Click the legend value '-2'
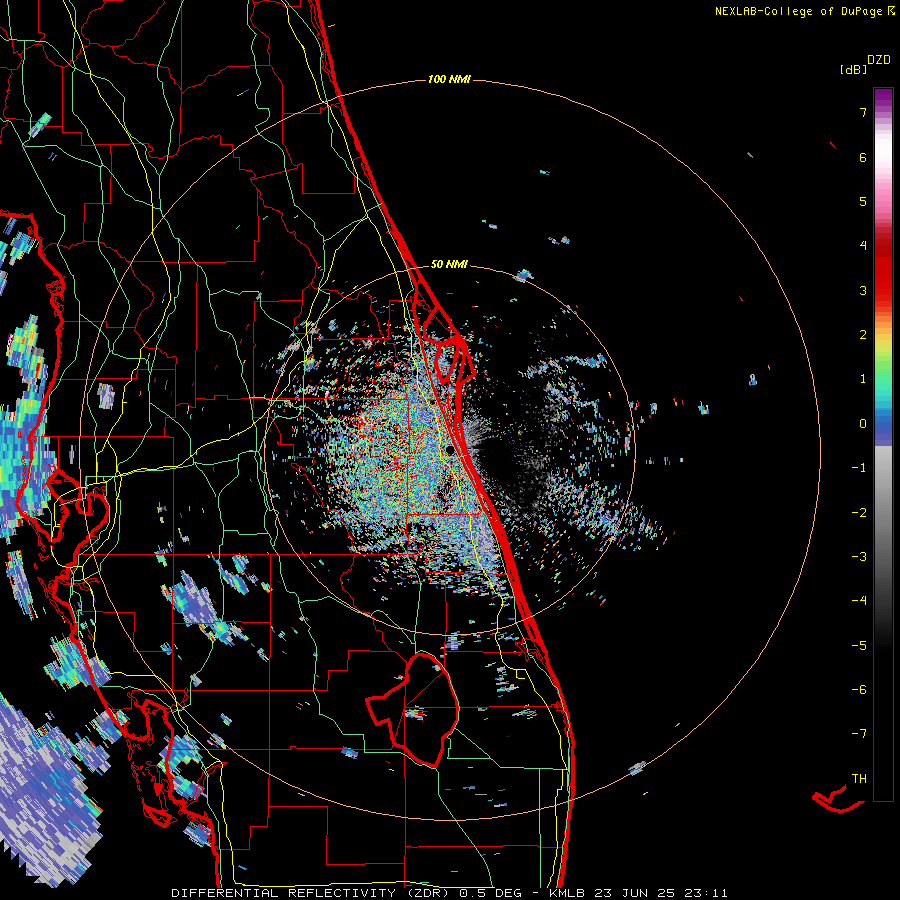Image resolution: width=900 pixels, height=900 pixels. 859,512
